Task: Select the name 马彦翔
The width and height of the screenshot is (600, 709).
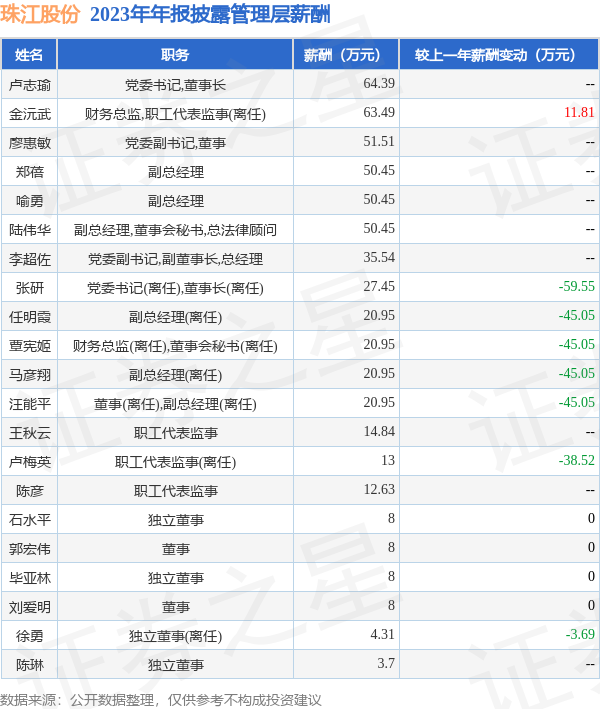Action: [30, 375]
